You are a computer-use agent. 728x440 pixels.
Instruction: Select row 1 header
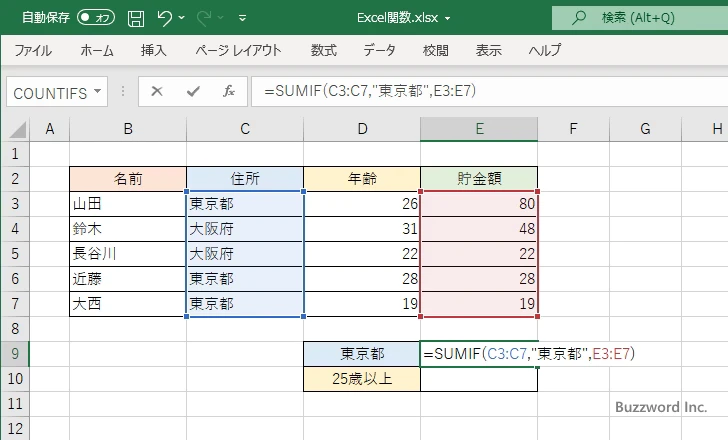pyautogui.click(x=15, y=154)
